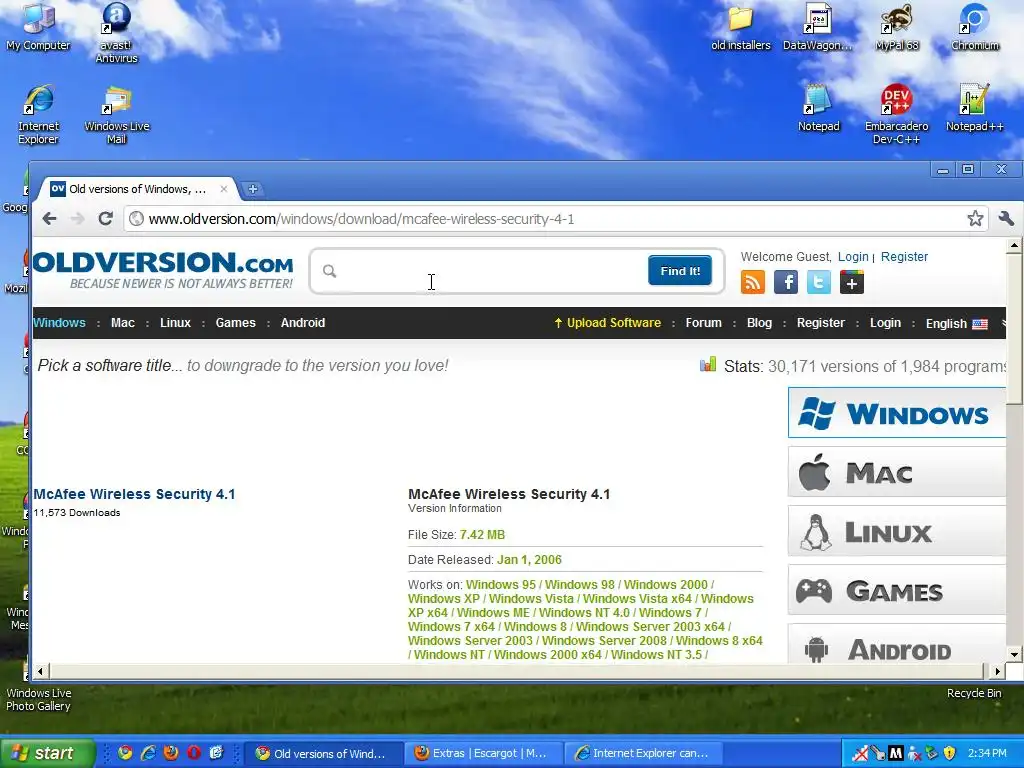Viewport: 1024px width, 768px height.
Task: Click the OLDVERSION.com logo
Action: click(x=163, y=270)
